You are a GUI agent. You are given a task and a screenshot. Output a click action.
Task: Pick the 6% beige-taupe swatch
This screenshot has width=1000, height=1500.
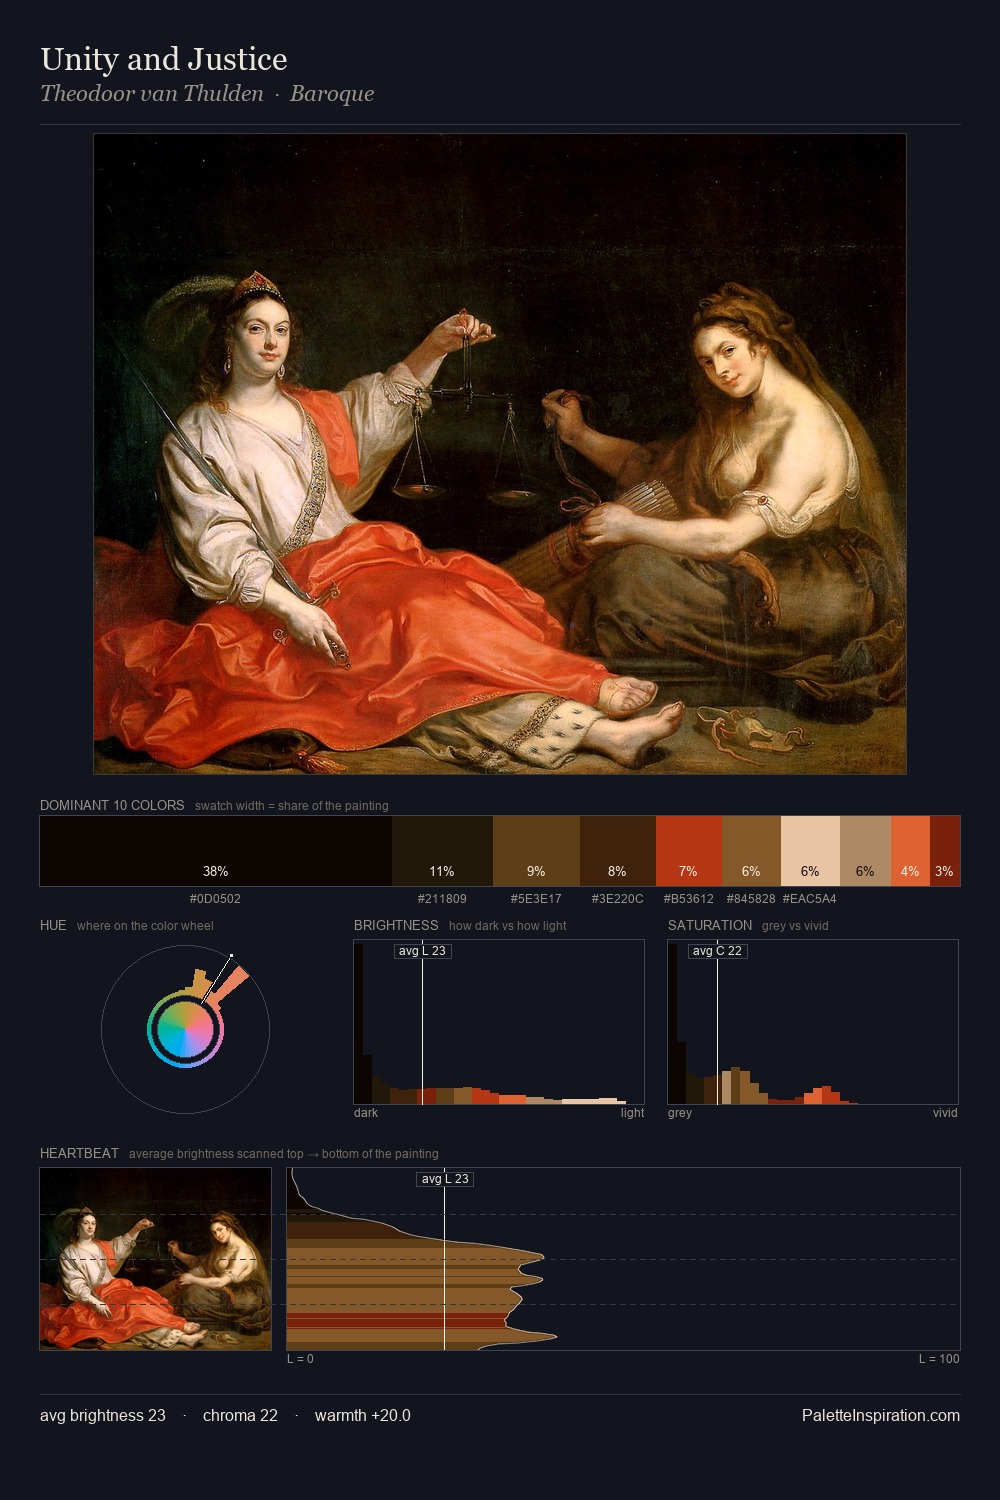[x=865, y=851]
